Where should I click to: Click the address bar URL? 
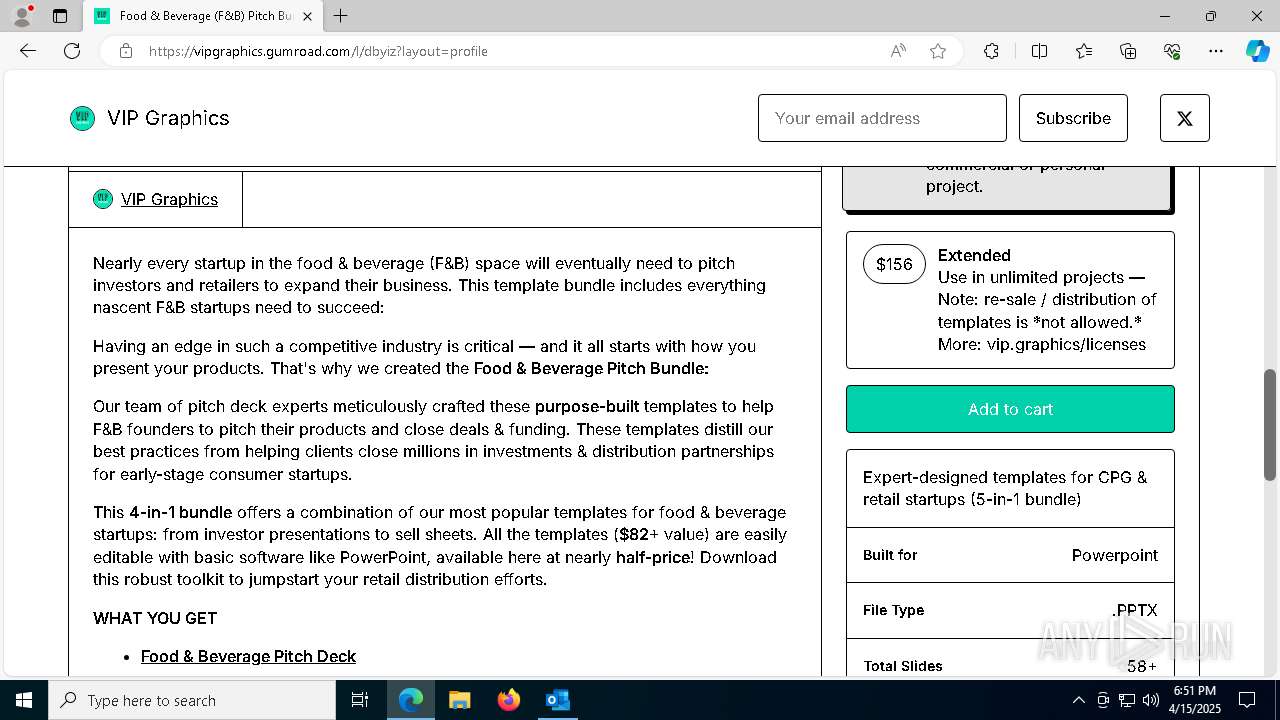click(318, 51)
